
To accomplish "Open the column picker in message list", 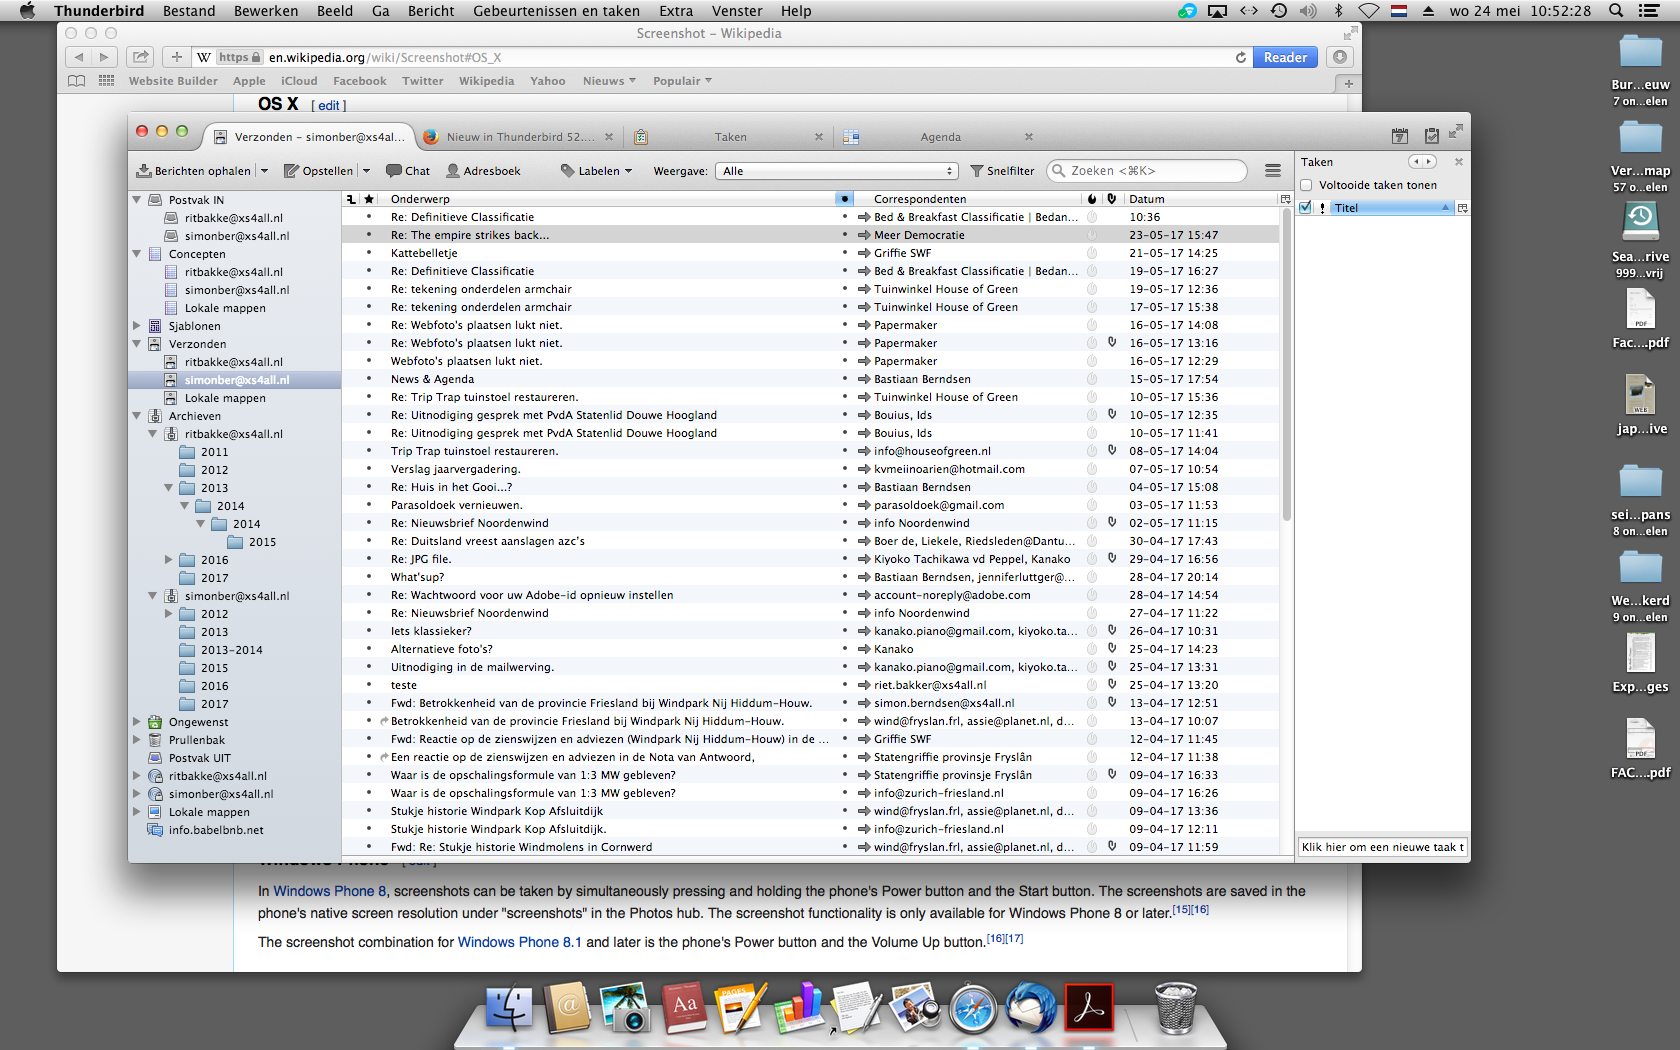I will [1286, 199].
